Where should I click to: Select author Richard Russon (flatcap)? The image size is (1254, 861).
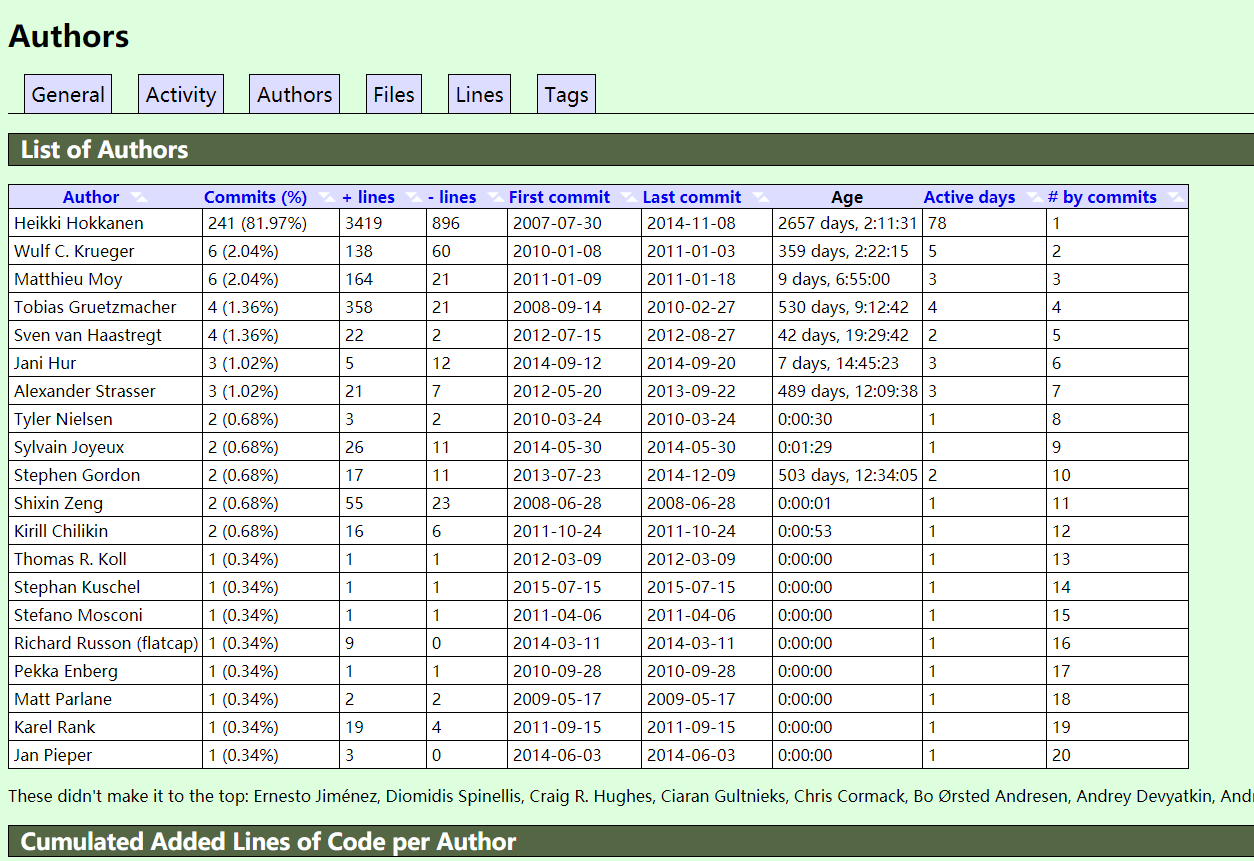coord(106,643)
